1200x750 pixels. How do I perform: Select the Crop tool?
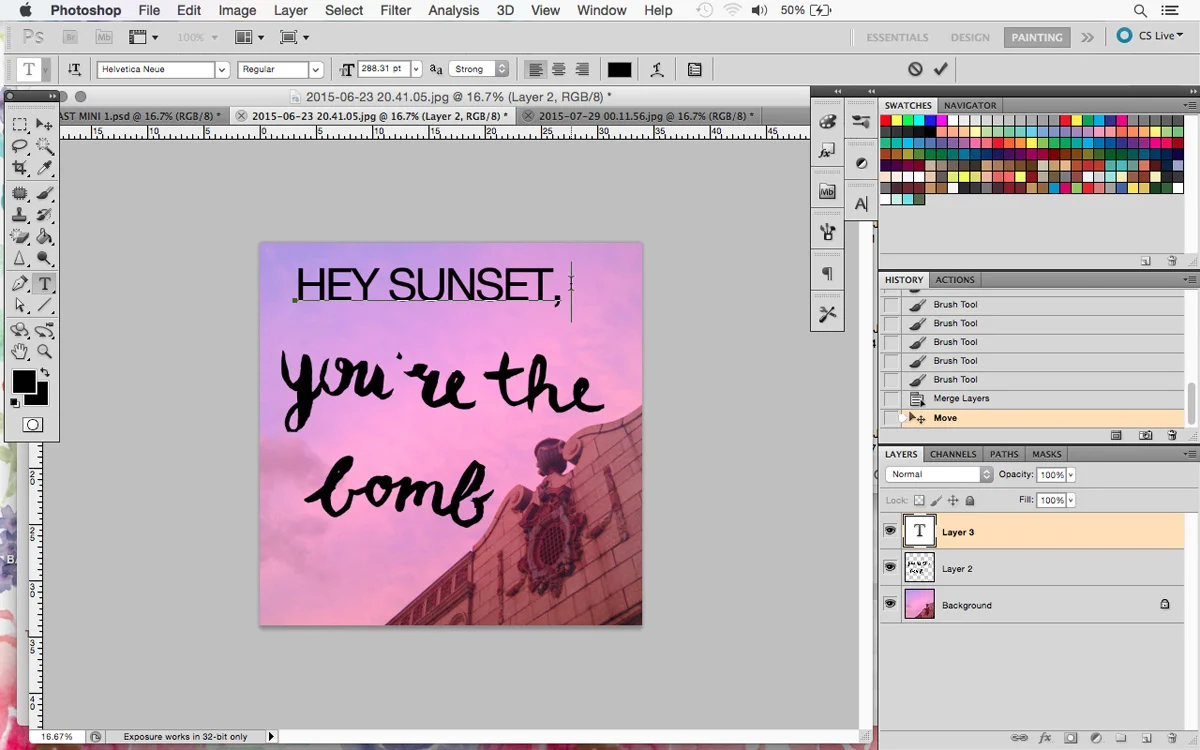(20, 168)
